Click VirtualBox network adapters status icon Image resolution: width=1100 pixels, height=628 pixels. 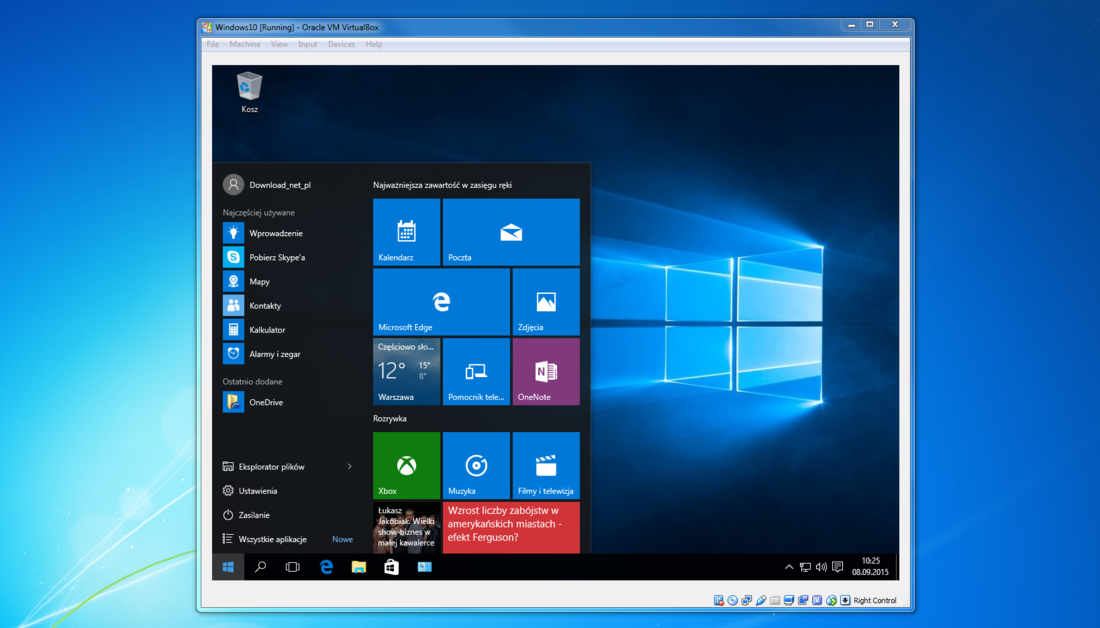pyautogui.click(x=746, y=600)
